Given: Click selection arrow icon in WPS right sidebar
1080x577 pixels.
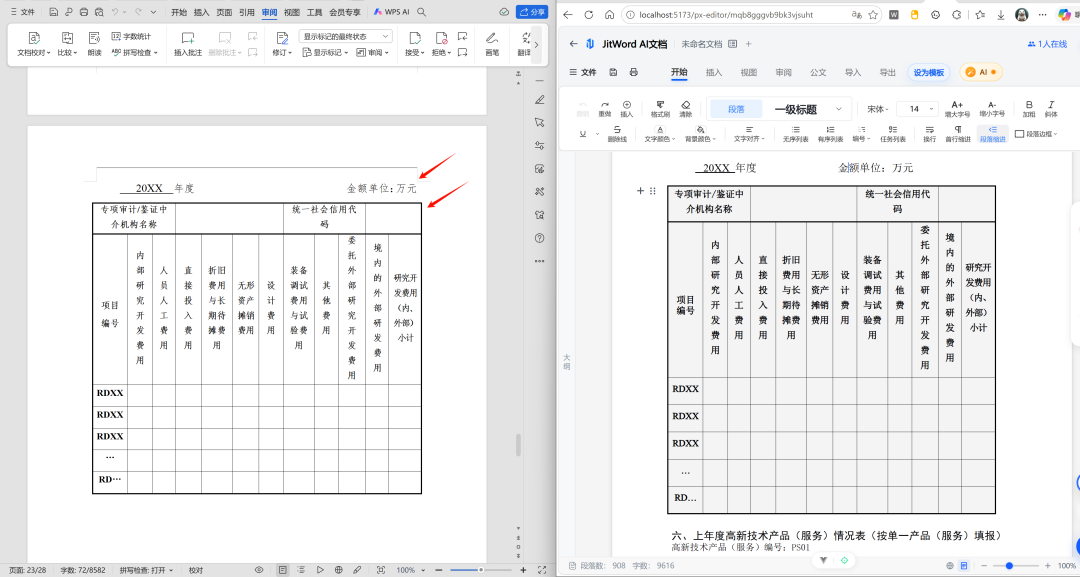Looking at the screenshot, I should (x=540, y=123).
